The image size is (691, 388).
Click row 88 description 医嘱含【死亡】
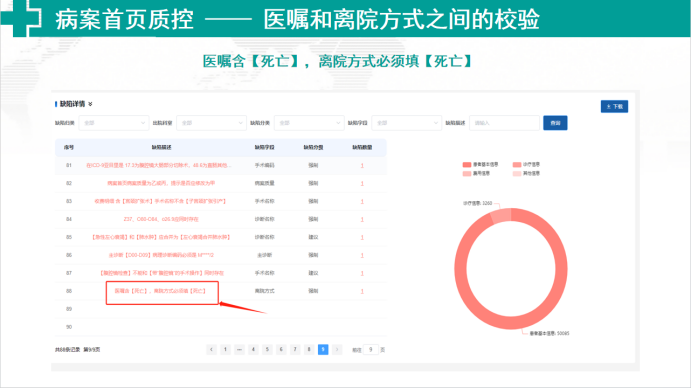(x=160, y=291)
